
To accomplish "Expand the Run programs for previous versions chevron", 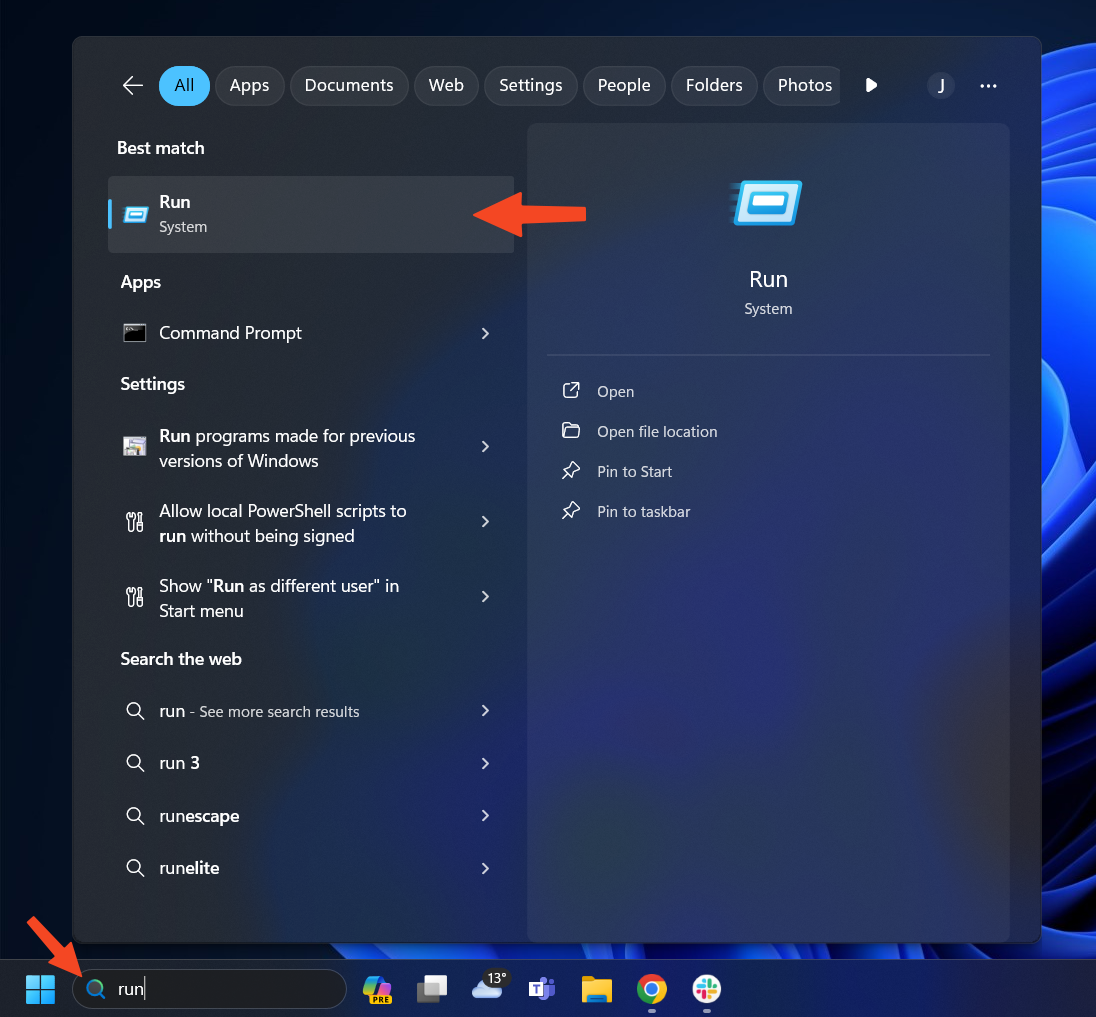I will coord(485,447).
